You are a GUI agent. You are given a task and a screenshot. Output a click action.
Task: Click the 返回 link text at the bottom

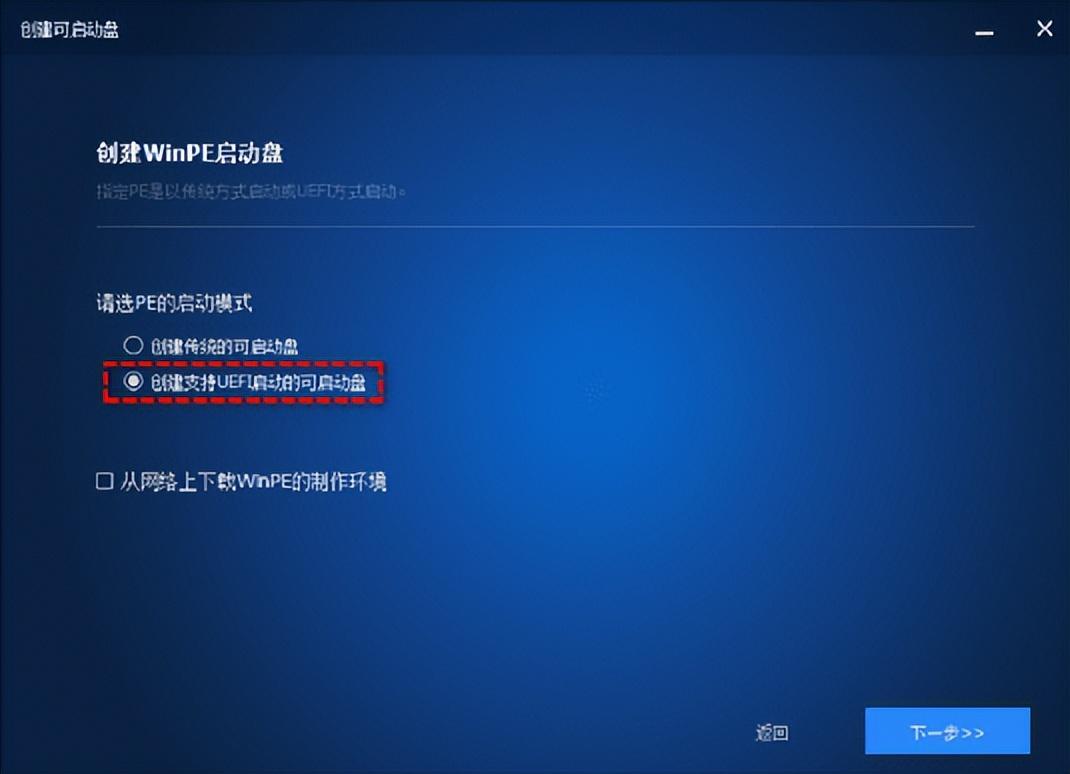pos(772,732)
